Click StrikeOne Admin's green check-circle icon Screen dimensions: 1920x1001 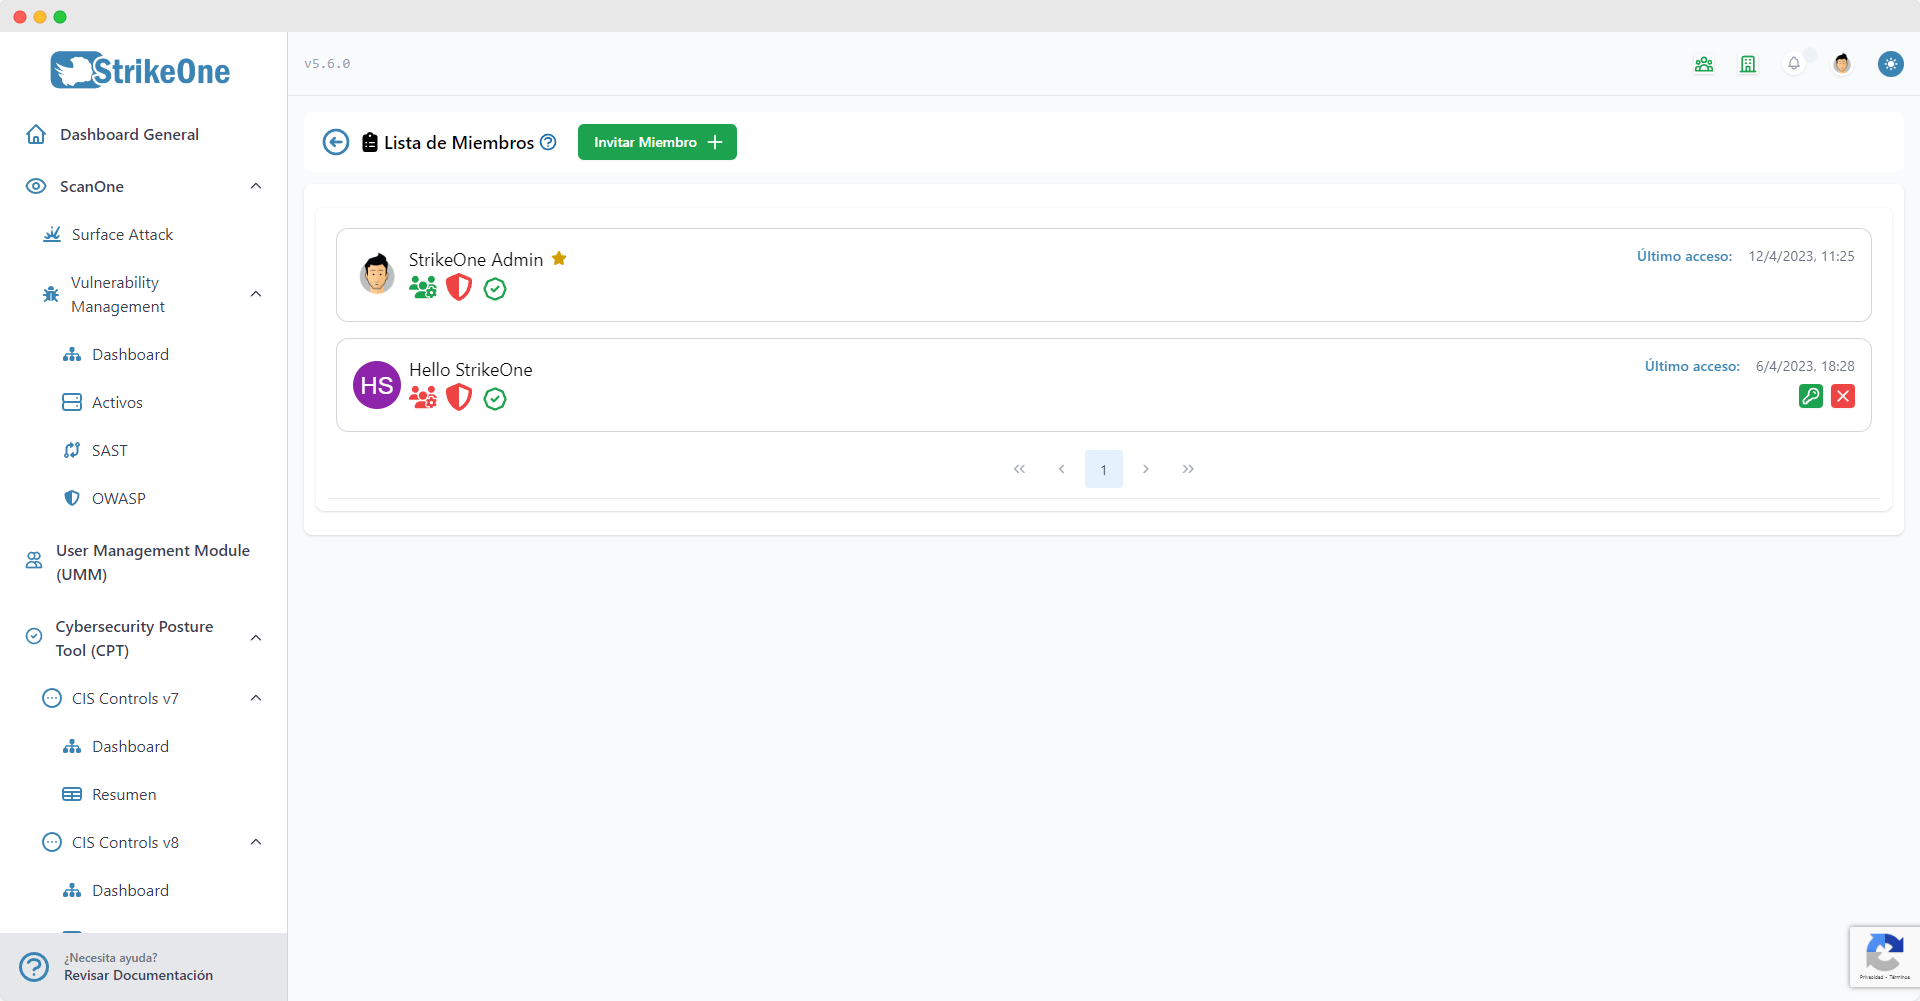[x=495, y=289]
